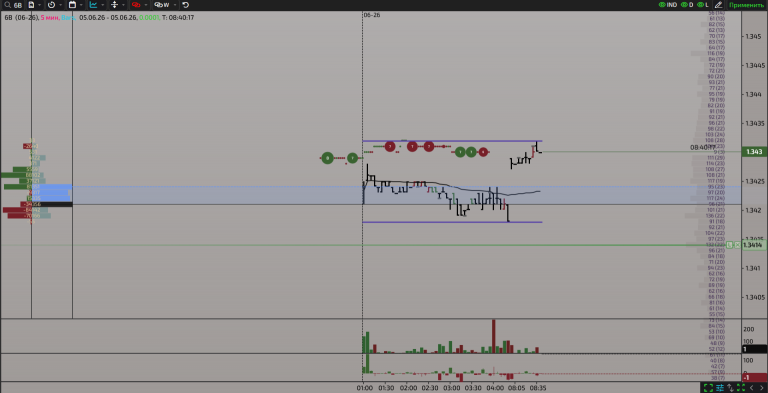The height and width of the screenshot is (393, 768).
Task: Click the 1.3445 price axis label
Action: coord(754,65)
